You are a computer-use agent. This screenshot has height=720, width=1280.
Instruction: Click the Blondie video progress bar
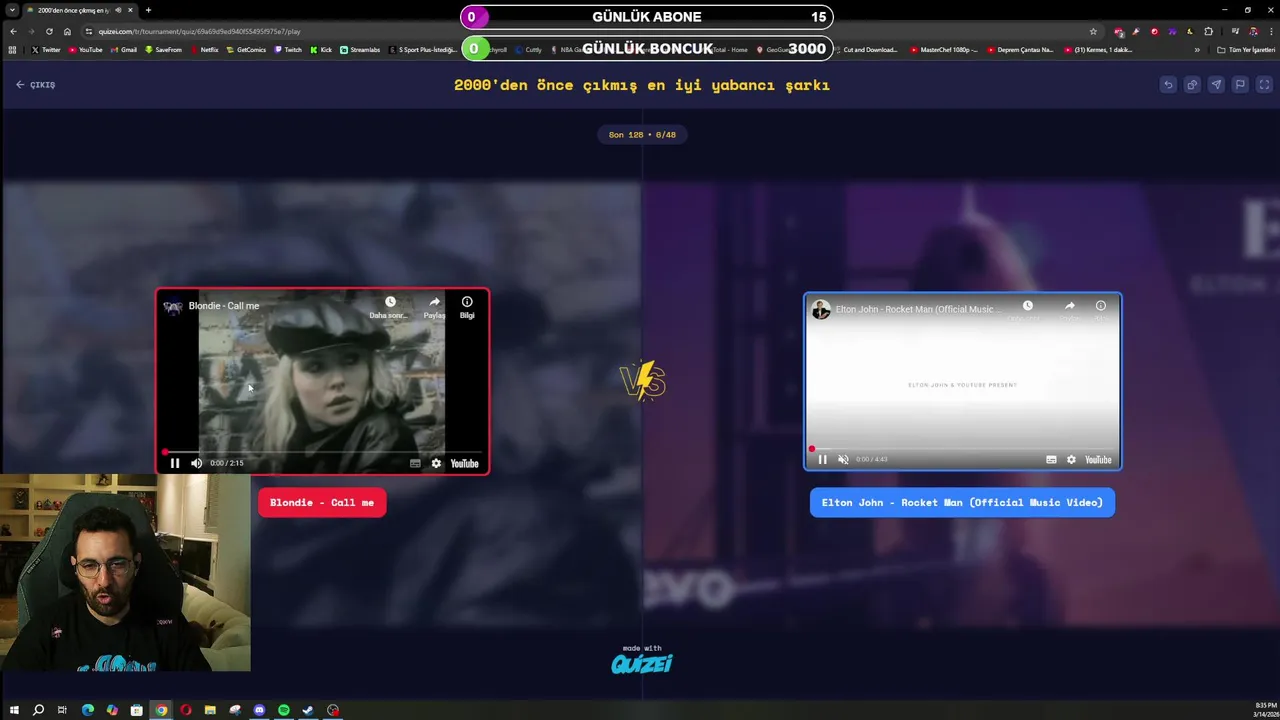(322, 452)
